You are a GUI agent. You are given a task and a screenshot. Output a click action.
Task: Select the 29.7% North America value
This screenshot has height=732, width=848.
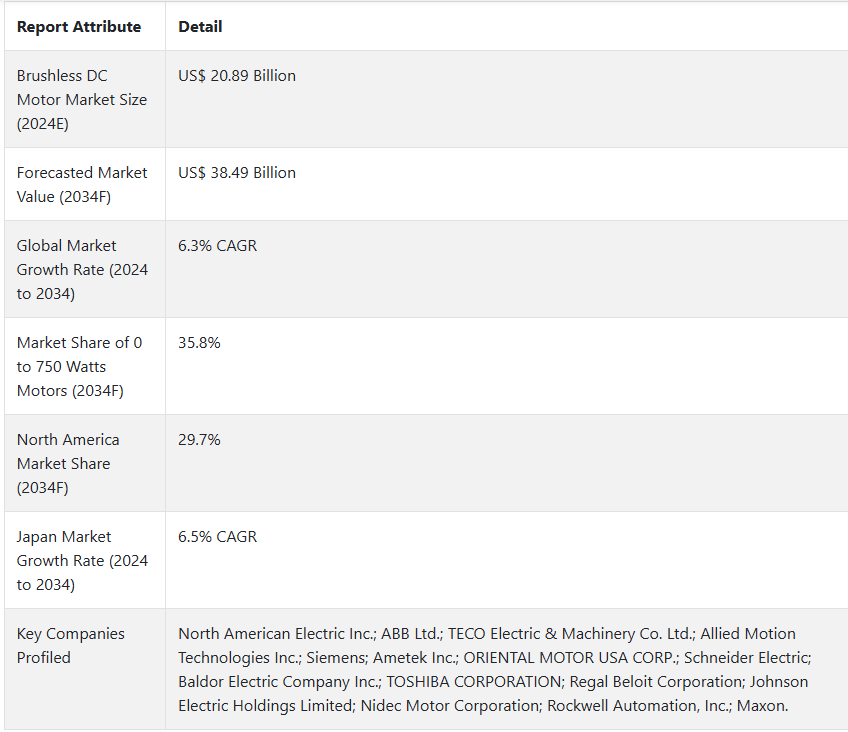(x=199, y=440)
